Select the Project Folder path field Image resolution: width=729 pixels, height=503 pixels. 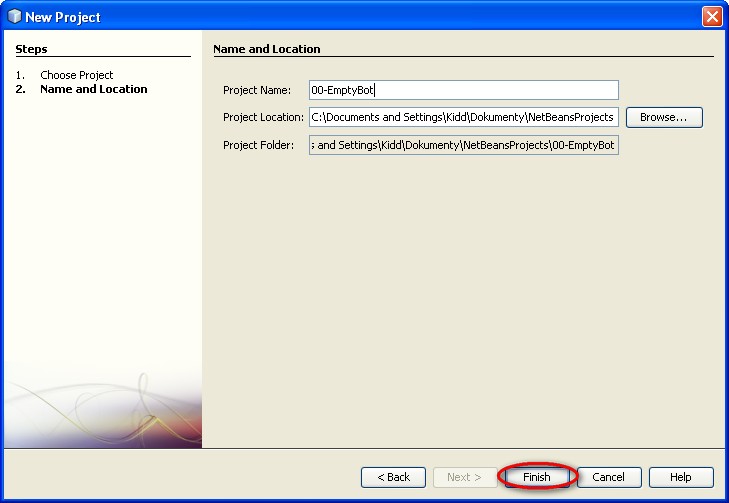(x=464, y=145)
